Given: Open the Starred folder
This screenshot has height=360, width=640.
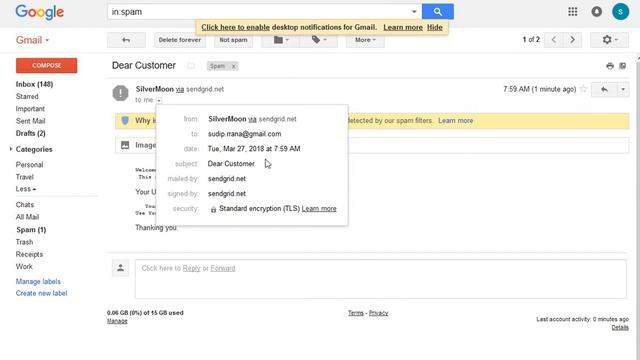Looking at the screenshot, I should [x=27, y=96].
